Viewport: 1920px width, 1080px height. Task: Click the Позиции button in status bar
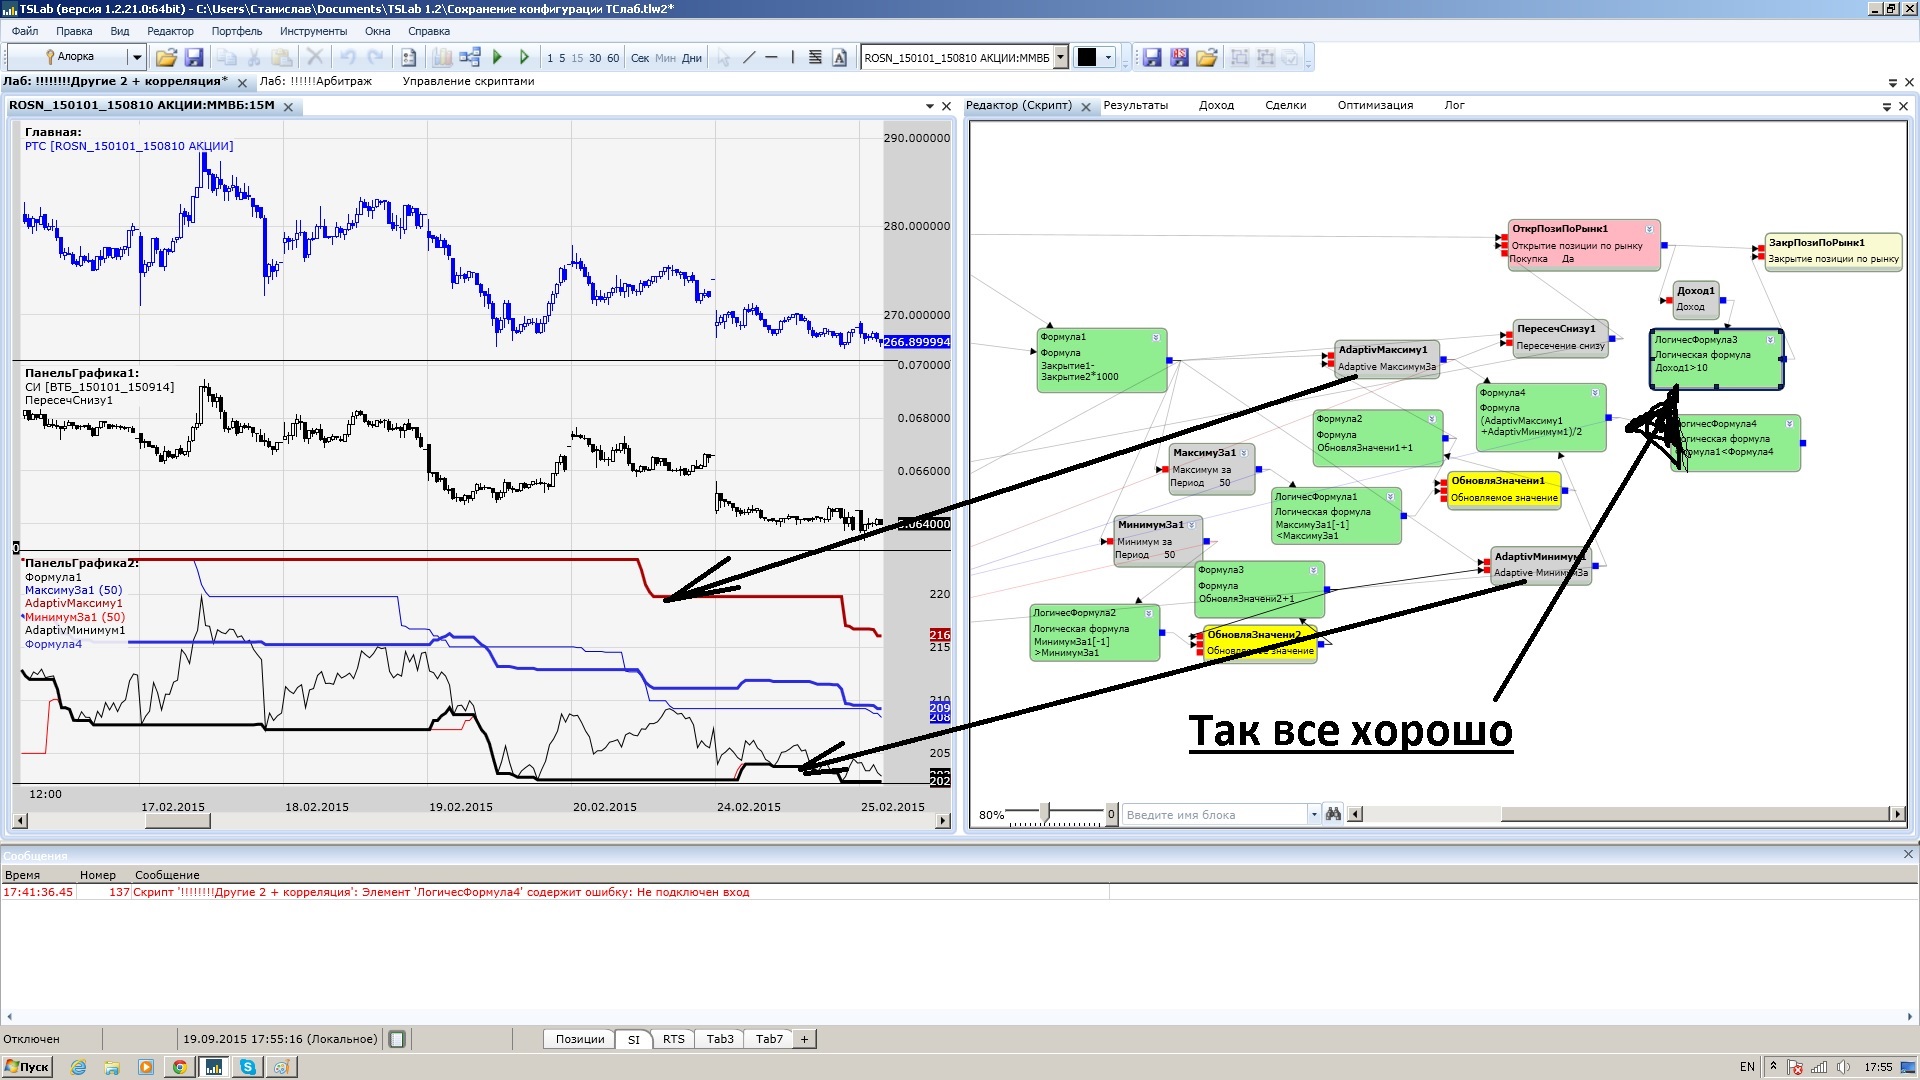point(580,1039)
